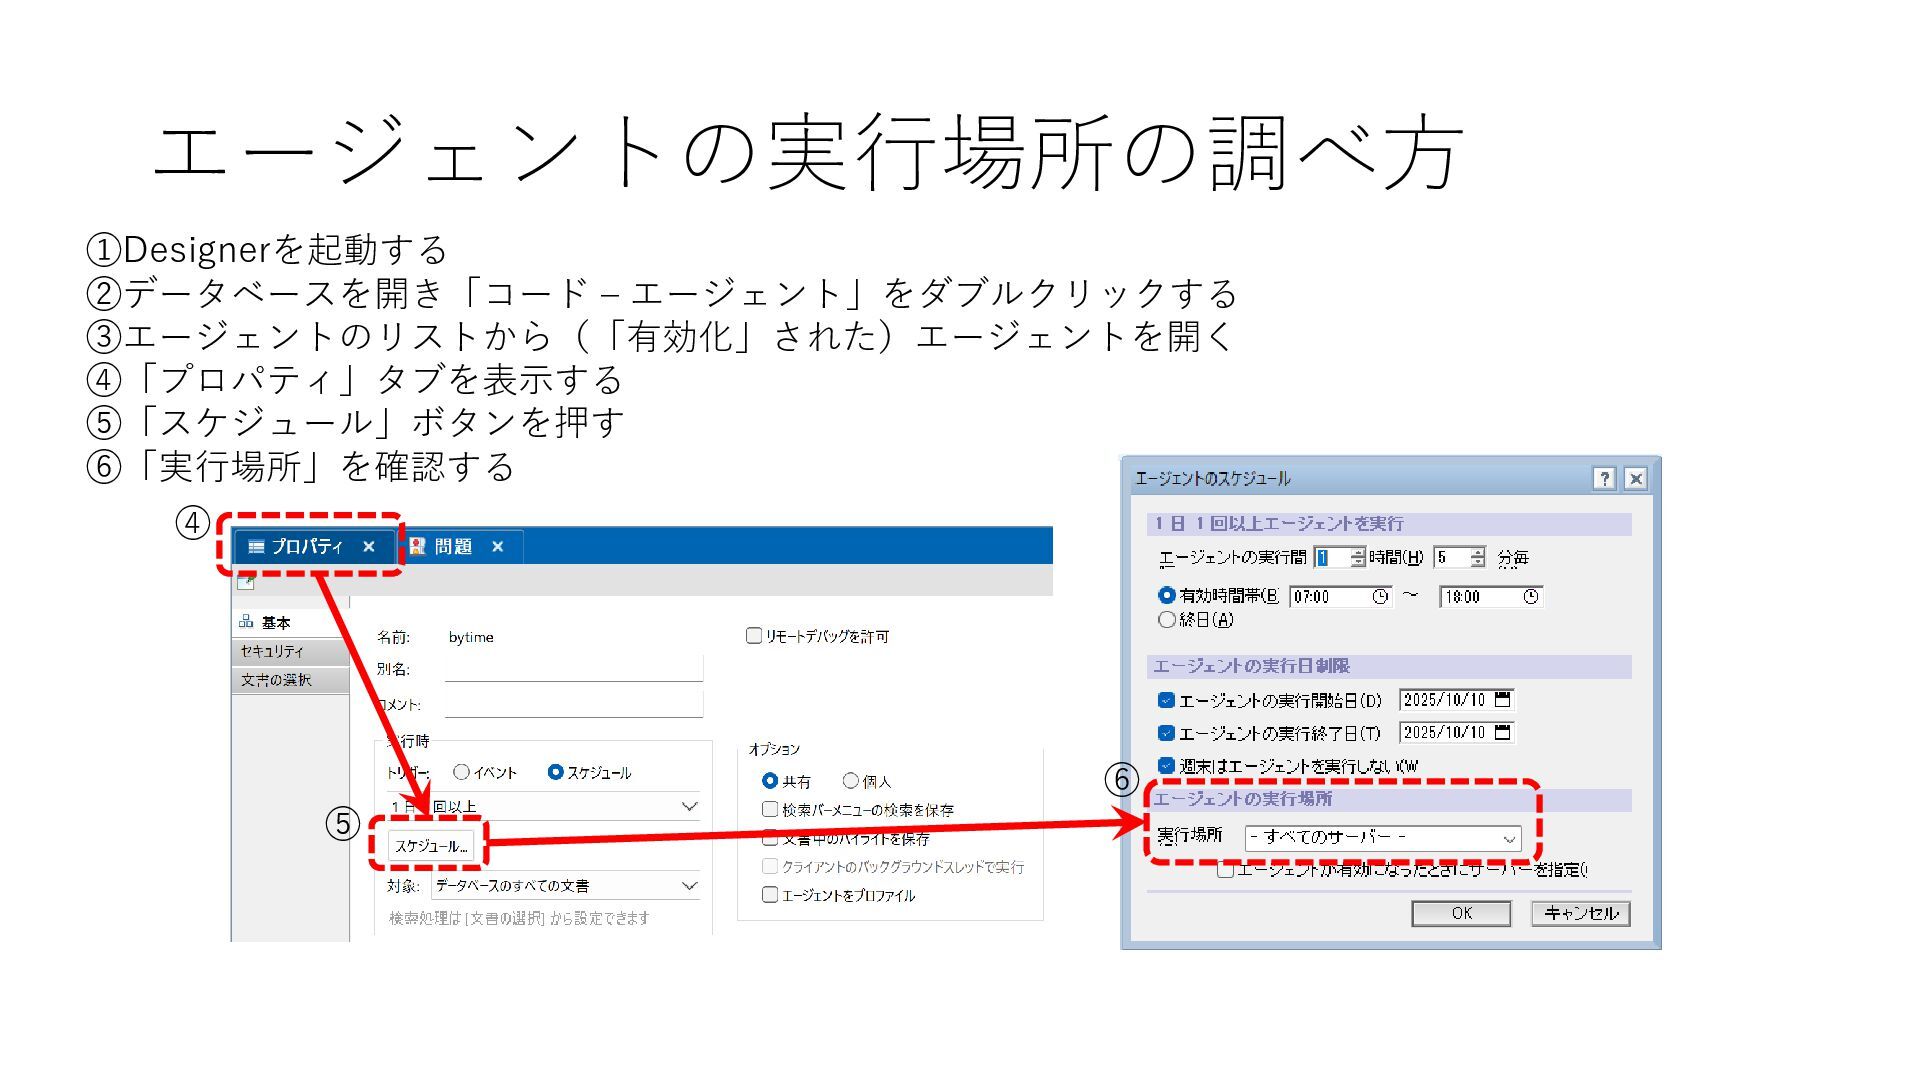The height and width of the screenshot is (1080, 1920).
Task: Select the イベント trigger radio button
Action: [461, 772]
